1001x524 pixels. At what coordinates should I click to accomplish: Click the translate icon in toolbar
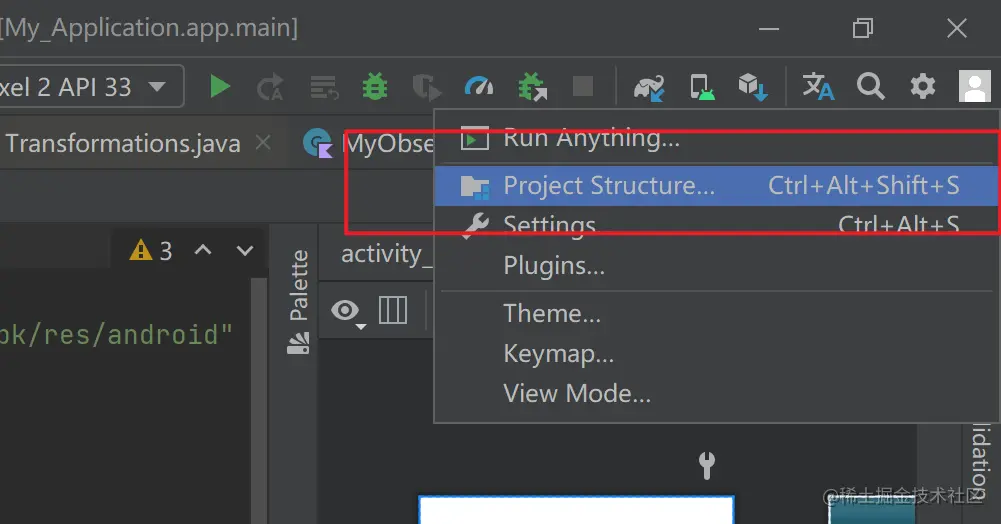pyautogui.click(x=818, y=86)
